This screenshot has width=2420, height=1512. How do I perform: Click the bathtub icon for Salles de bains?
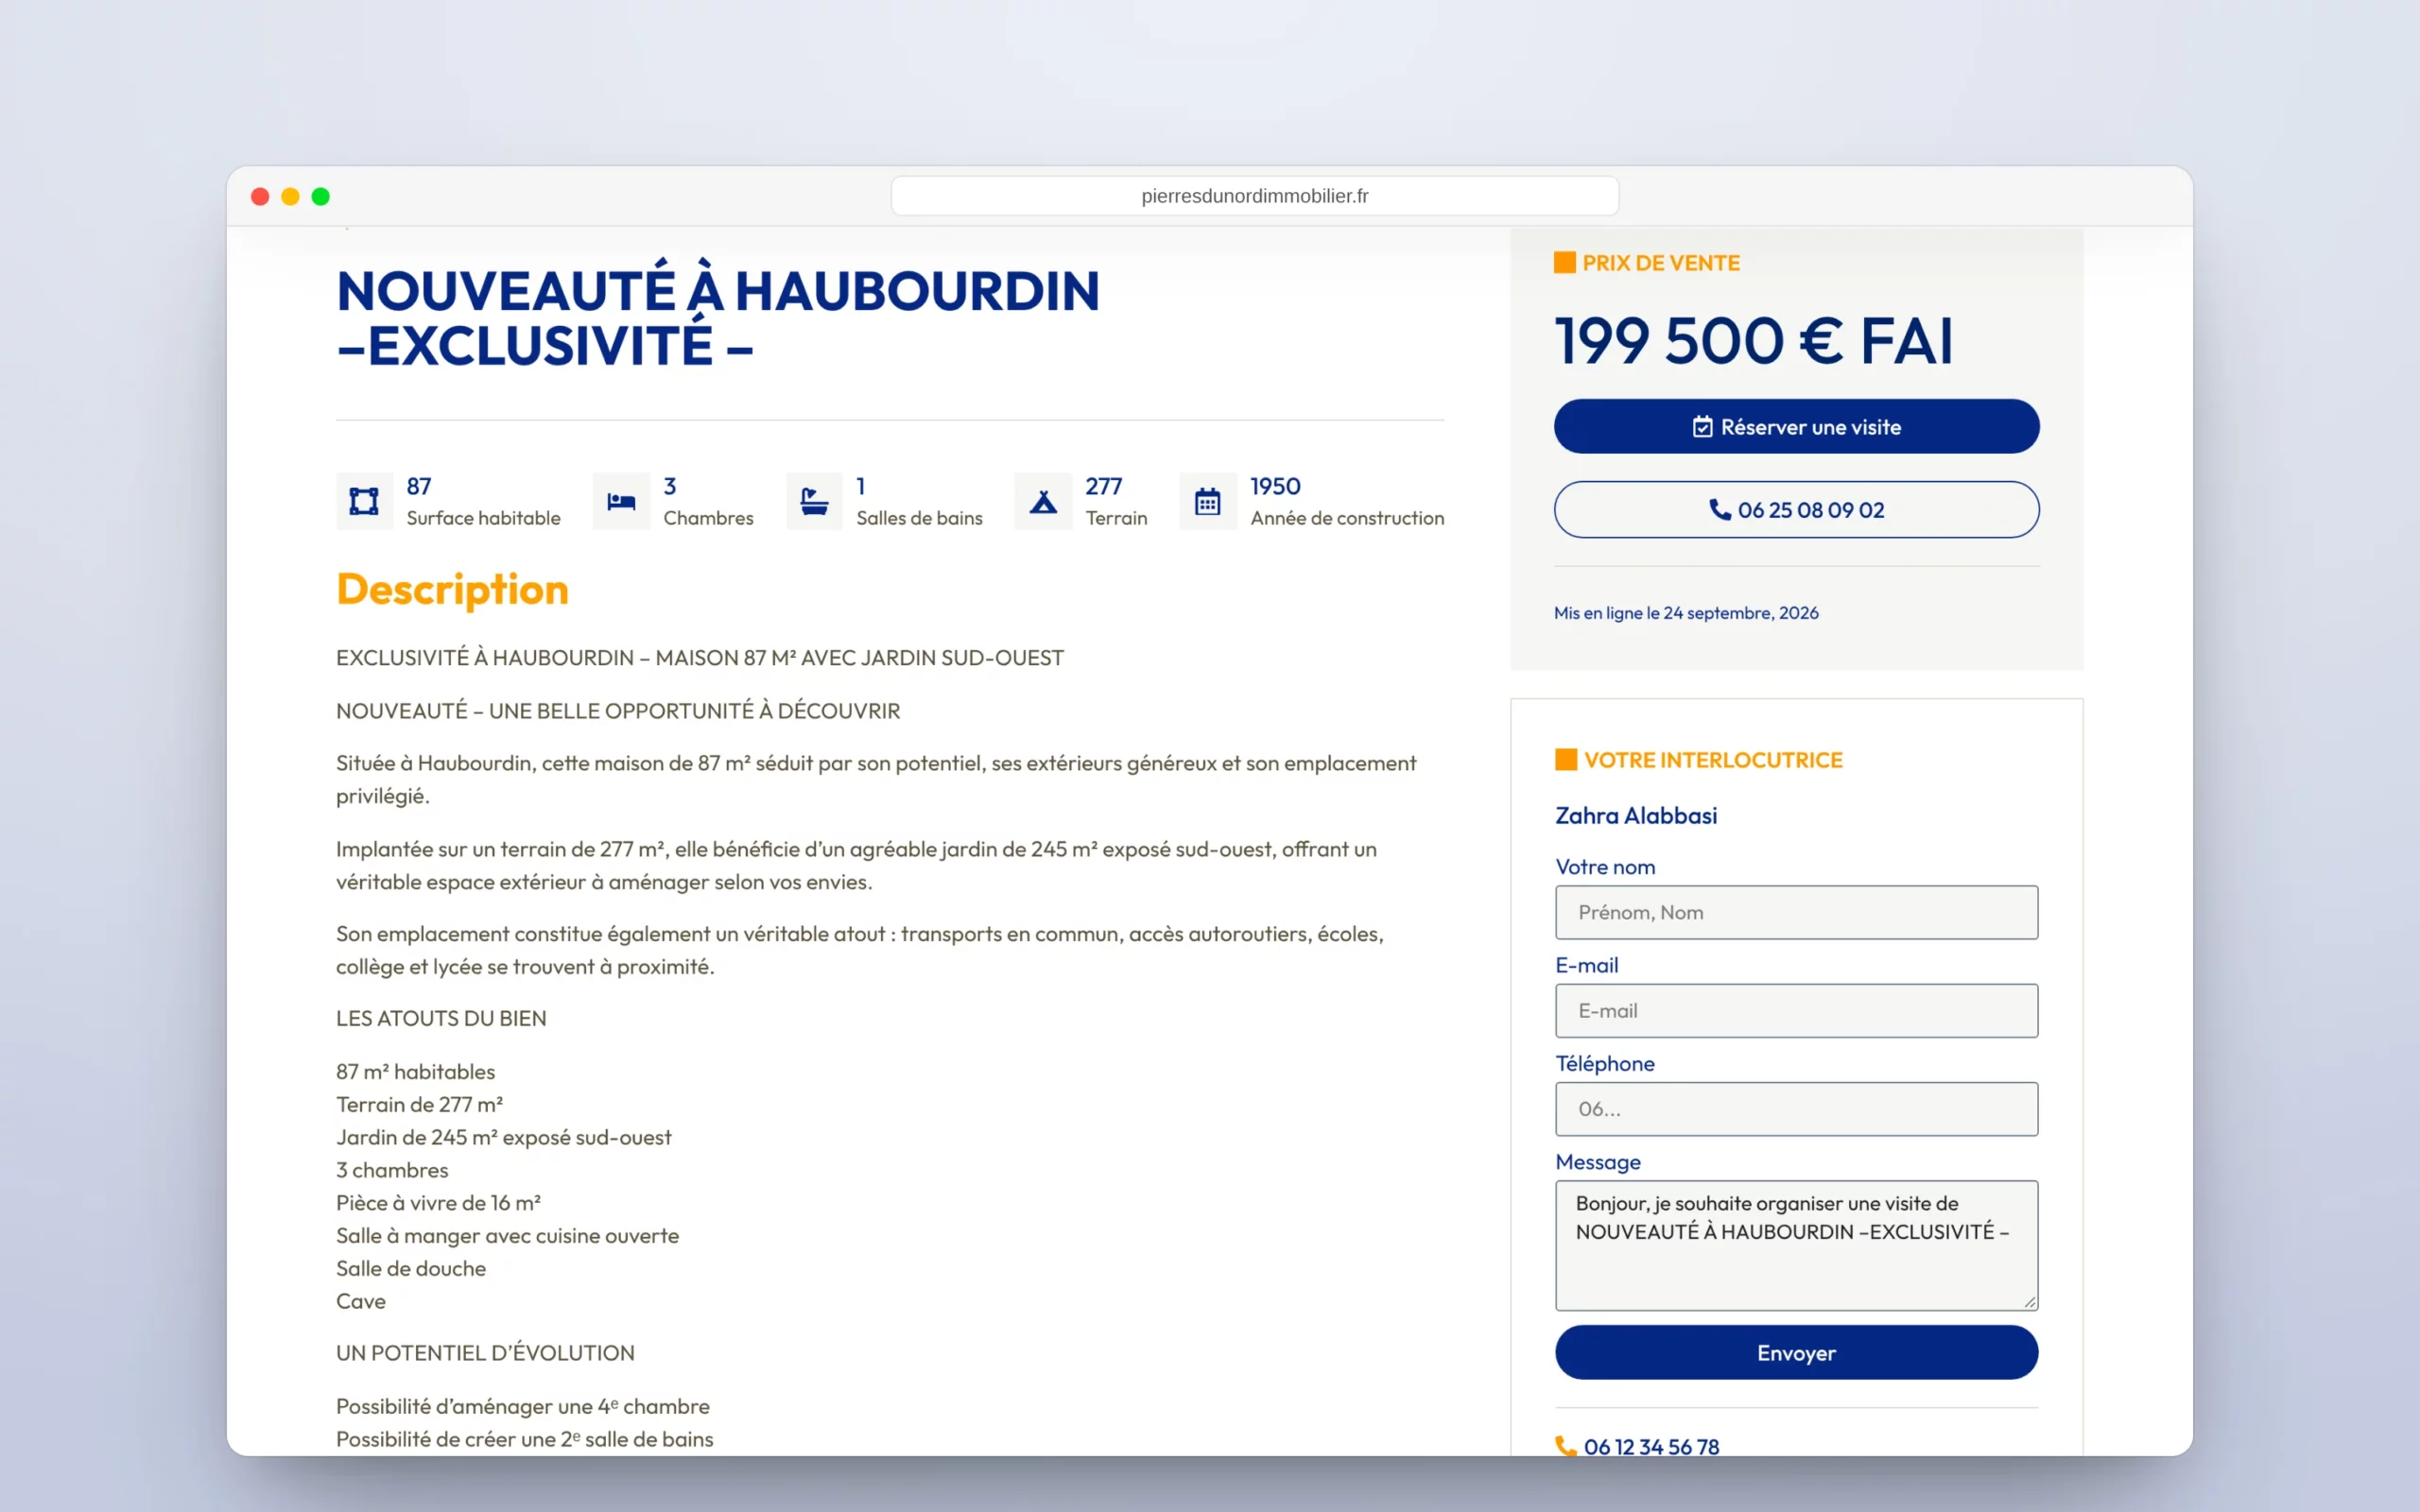tap(814, 501)
